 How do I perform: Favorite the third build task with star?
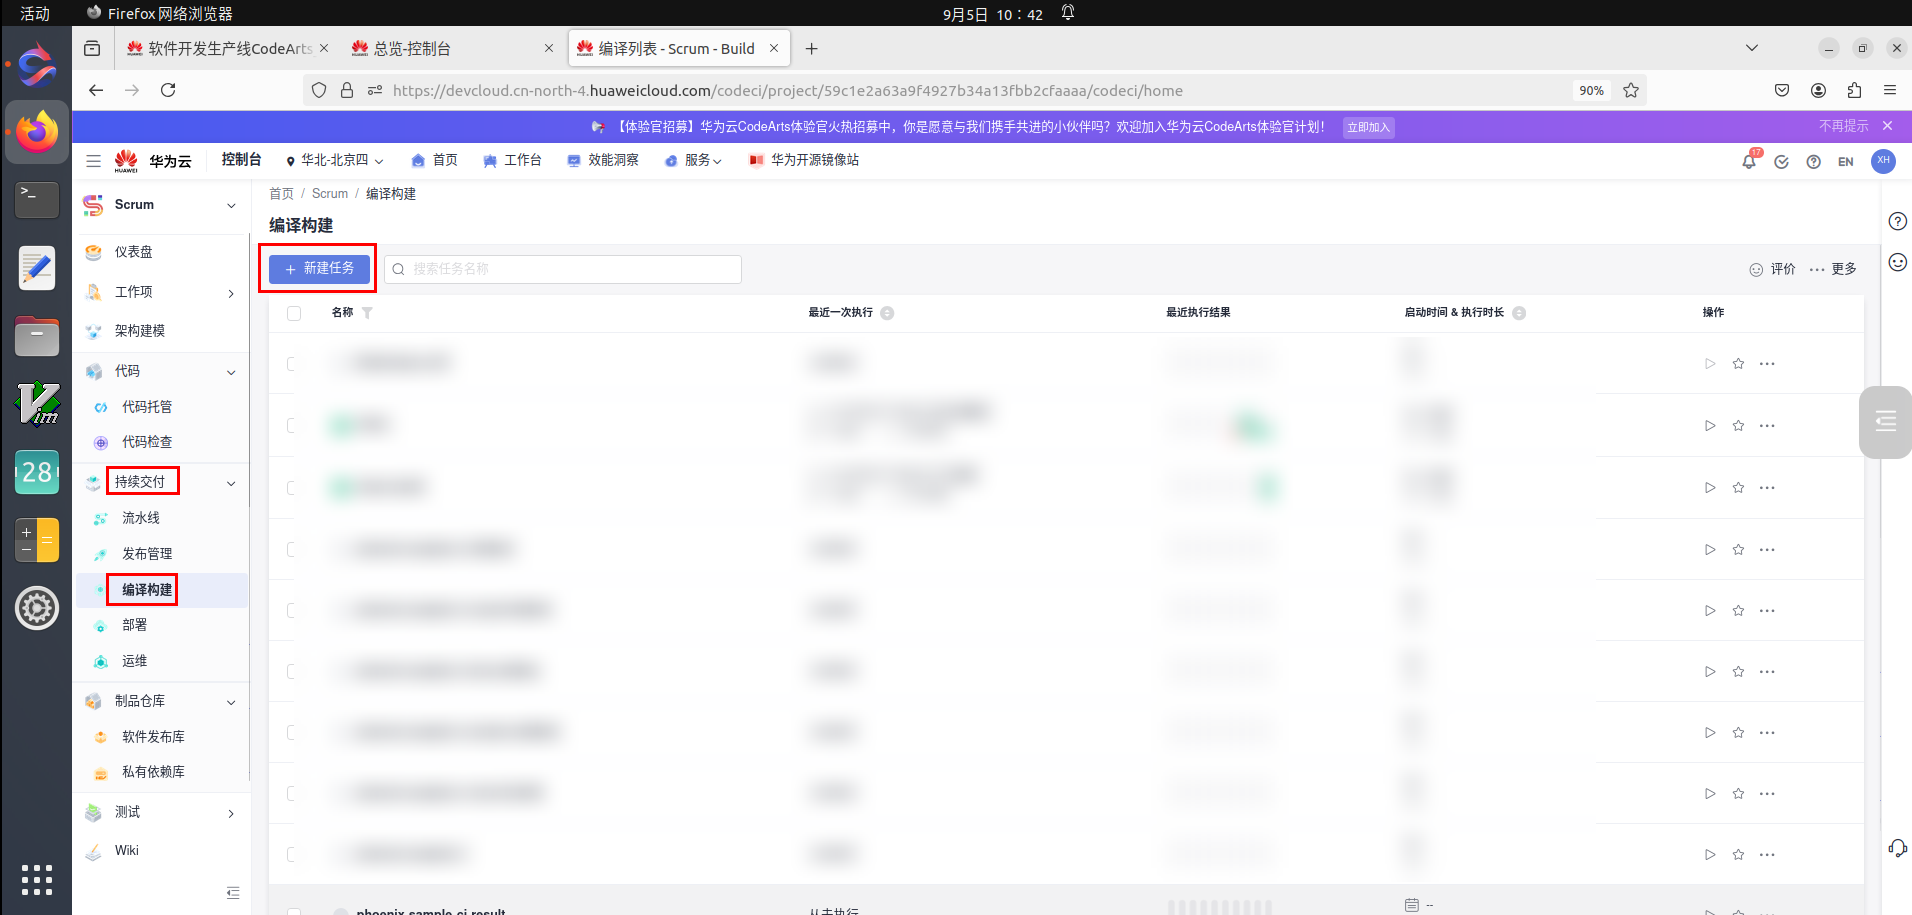click(x=1738, y=488)
